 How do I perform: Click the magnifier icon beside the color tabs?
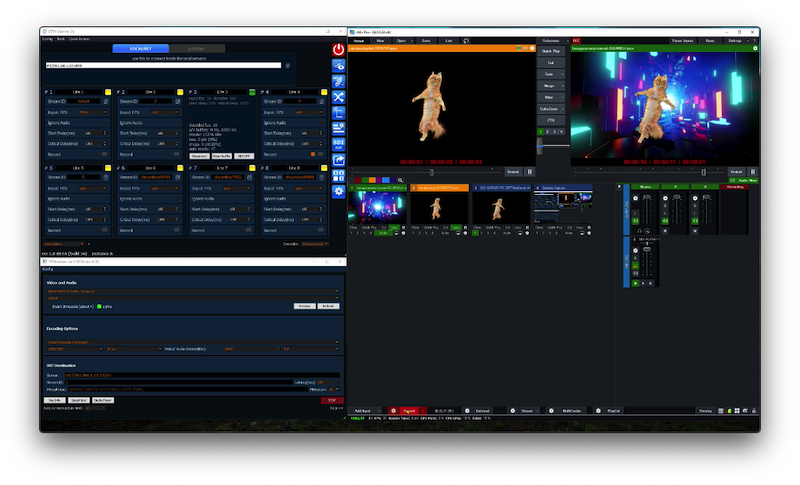400,180
